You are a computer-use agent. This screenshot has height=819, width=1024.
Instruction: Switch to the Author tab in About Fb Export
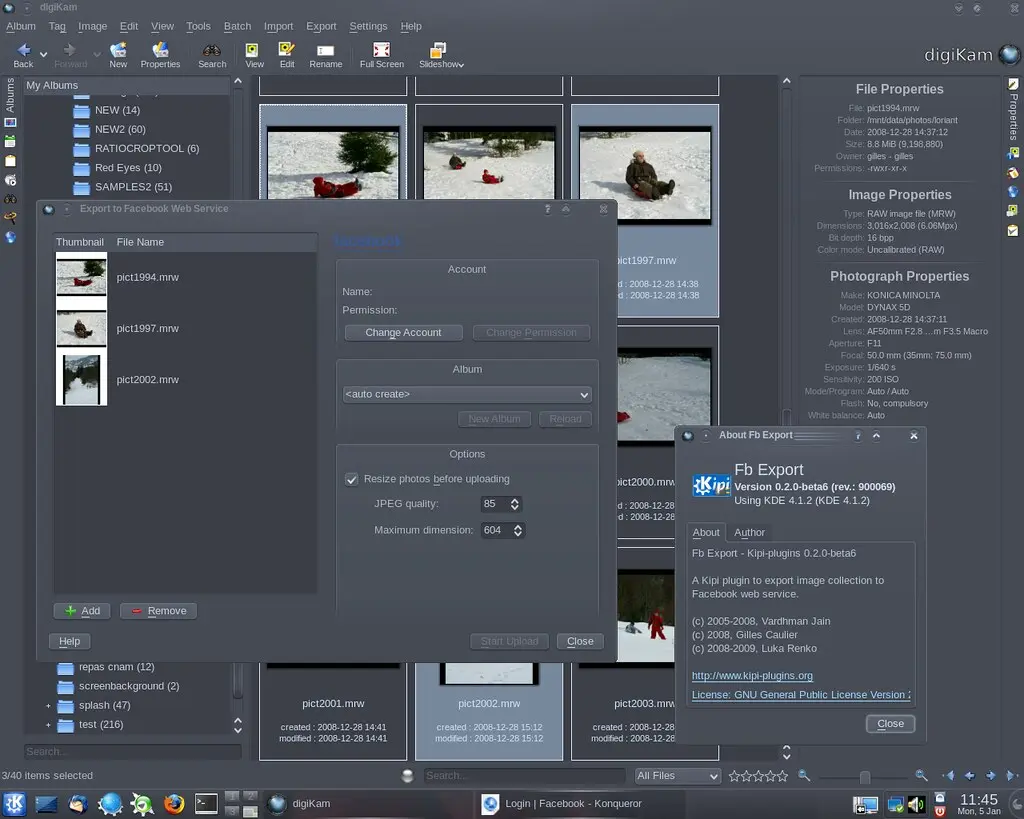click(x=750, y=532)
